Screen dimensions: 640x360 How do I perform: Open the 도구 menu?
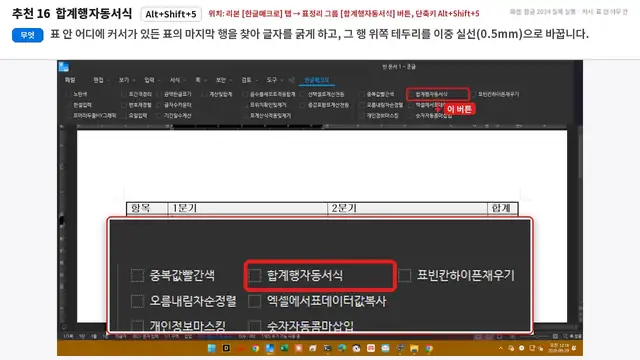(271, 80)
